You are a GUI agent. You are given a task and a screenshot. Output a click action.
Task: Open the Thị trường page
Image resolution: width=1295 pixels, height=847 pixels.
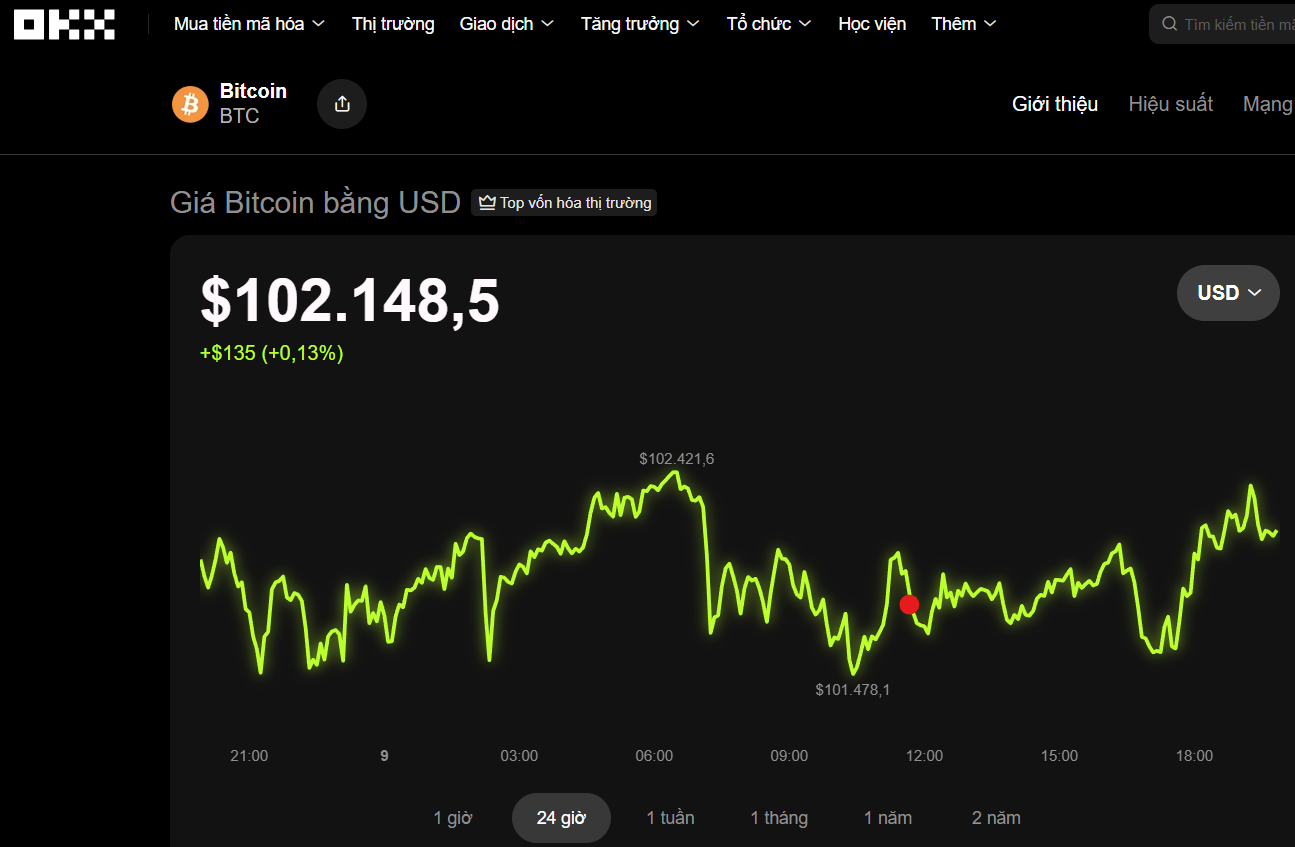pyautogui.click(x=393, y=24)
